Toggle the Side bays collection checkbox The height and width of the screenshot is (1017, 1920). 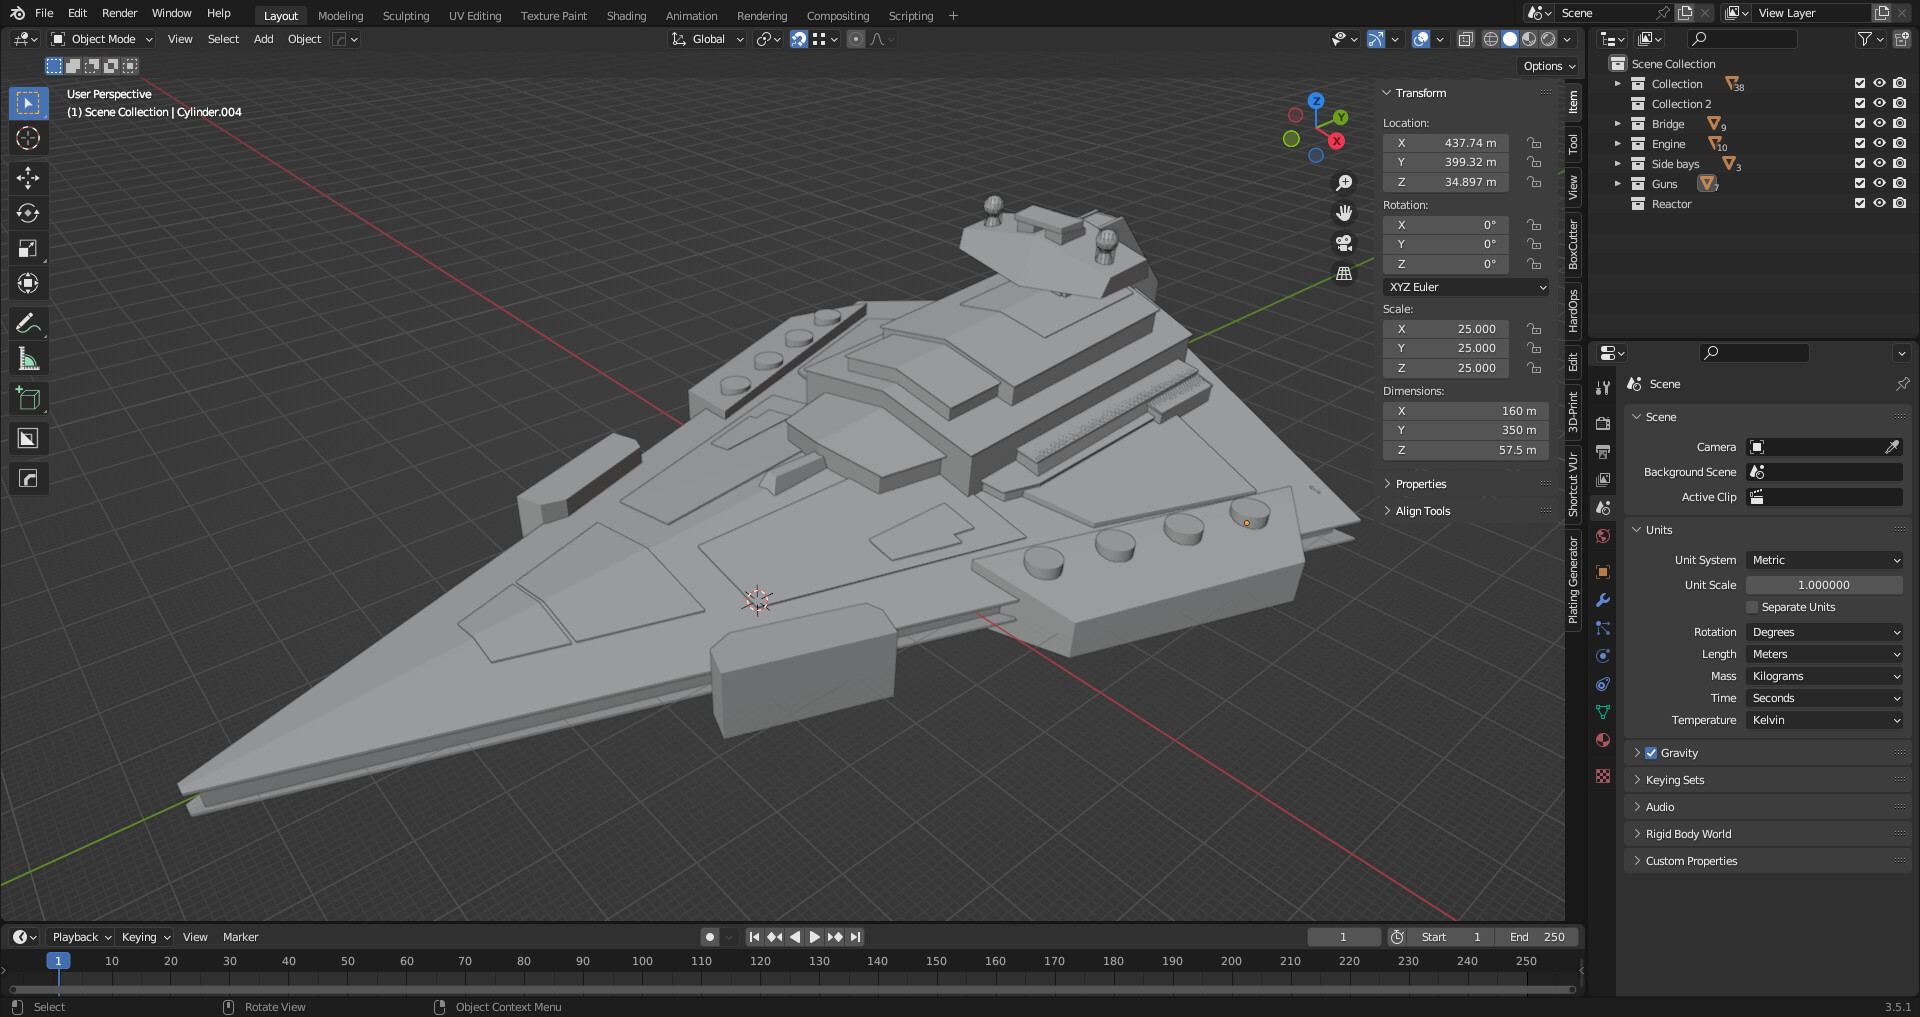tap(1860, 163)
